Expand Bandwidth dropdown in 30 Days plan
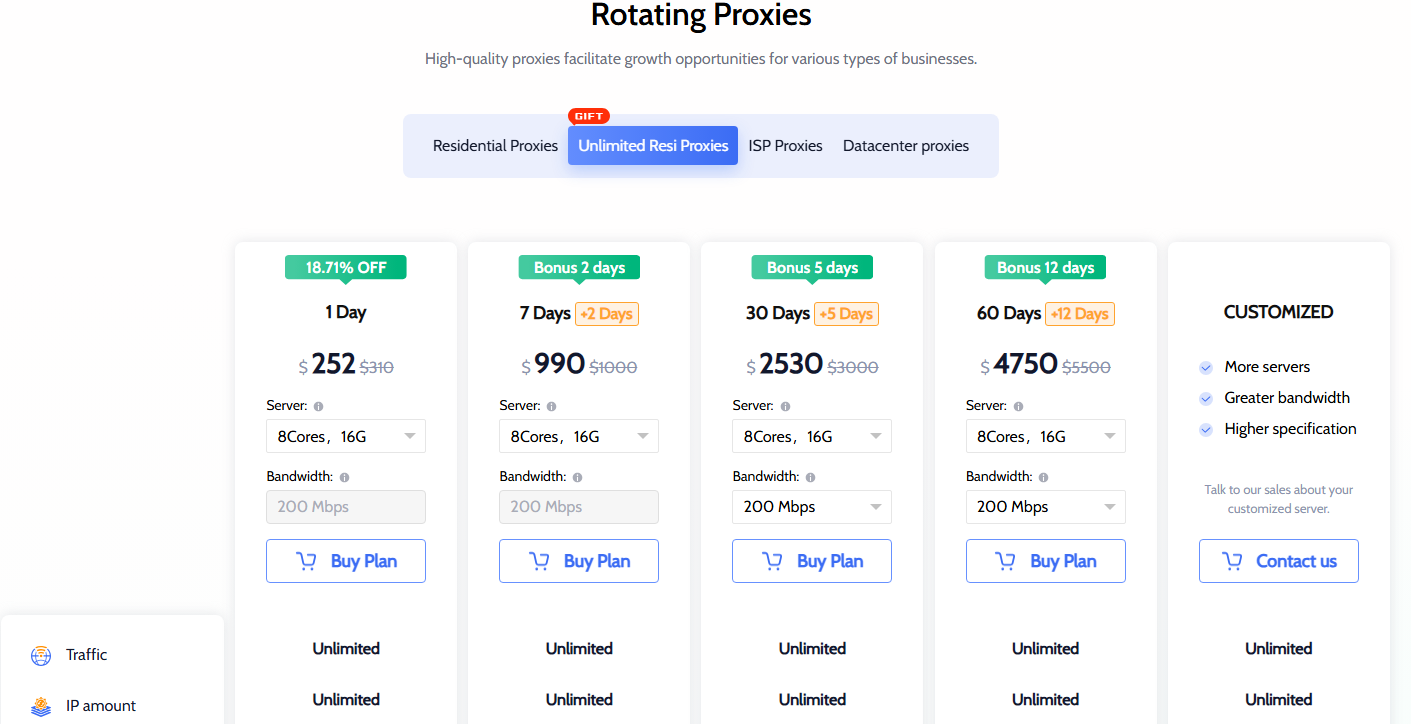The width and height of the screenshot is (1411, 724). [x=812, y=507]
